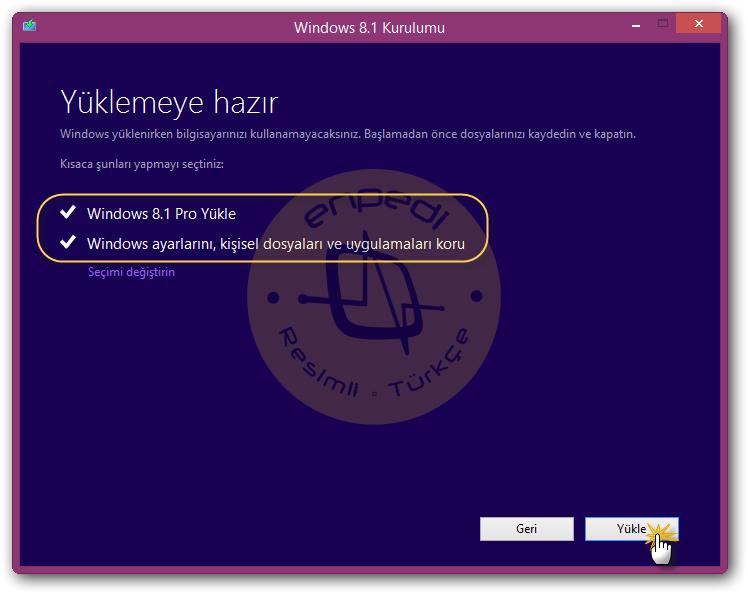The image size is (748, 594).
Task: Close the Windows 8.1 Kurulumu window
Action: [x=698, y=23]
